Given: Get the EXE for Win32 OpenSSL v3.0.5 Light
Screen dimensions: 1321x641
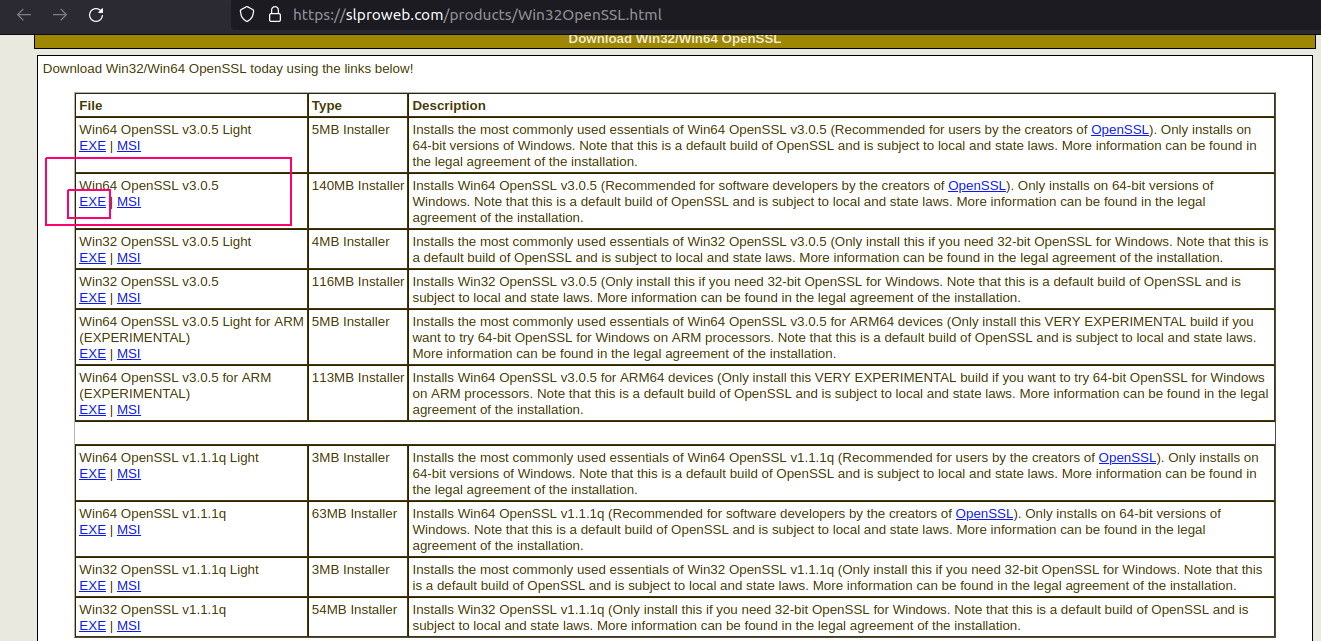Looking at the screenshot, I should click(x=92, y=258).
